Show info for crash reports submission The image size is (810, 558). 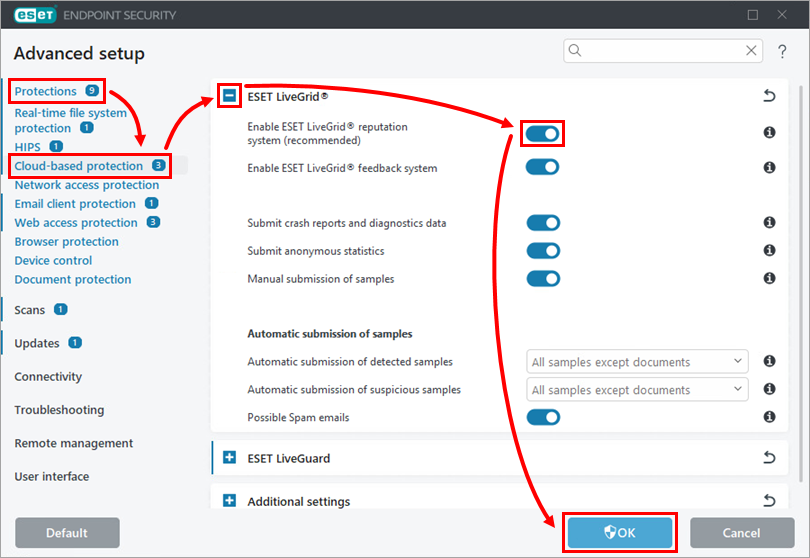[x=769, y=222]
